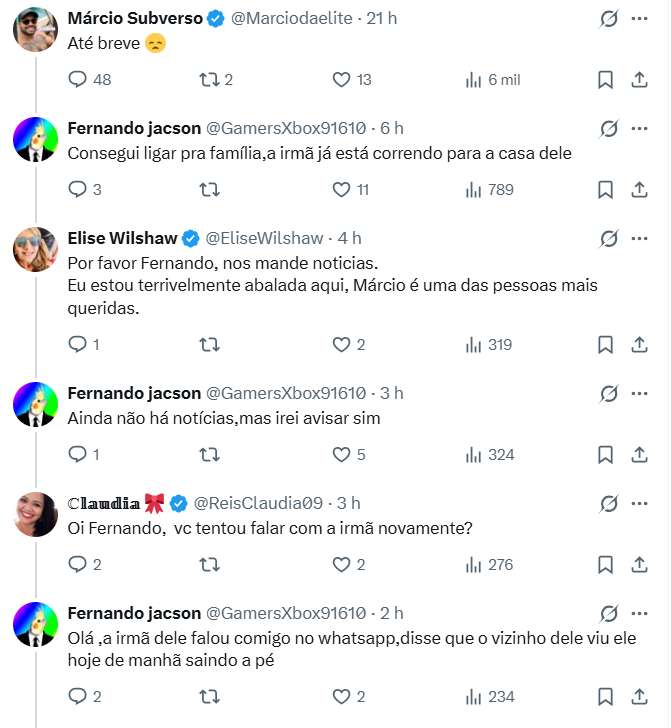Like Márcio Subverso's "Até breve" post
This screenshot has height=728, width=671.
click(x=342, y=80)
